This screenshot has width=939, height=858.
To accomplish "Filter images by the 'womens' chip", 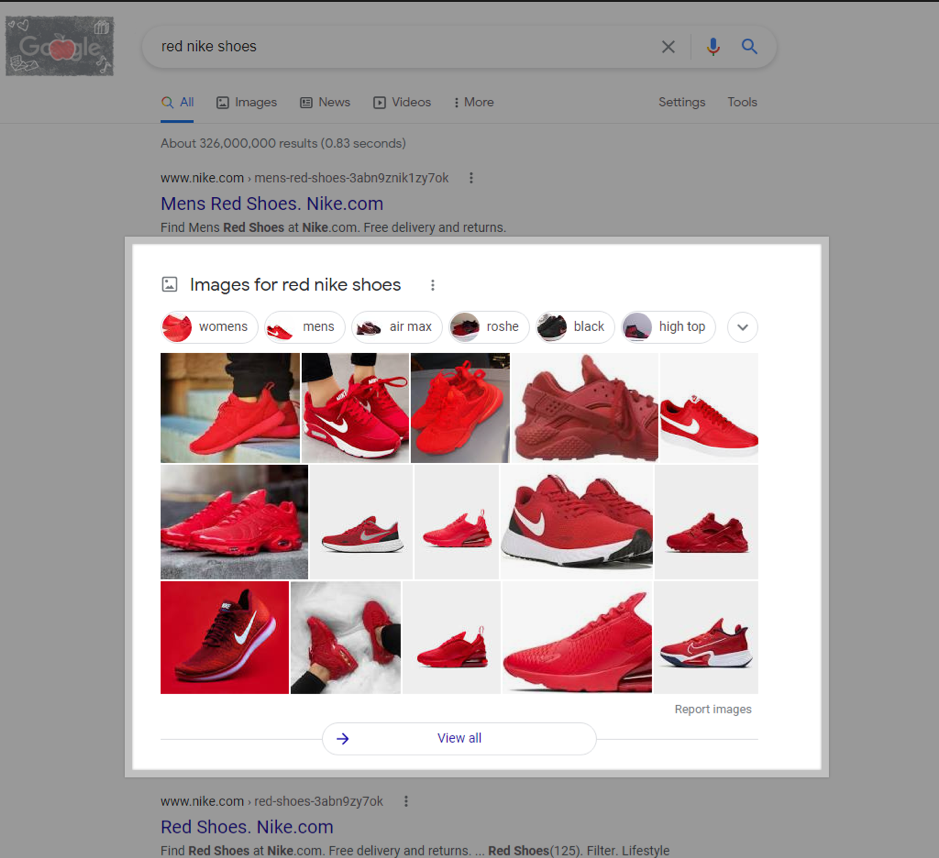I will [210, 327].
